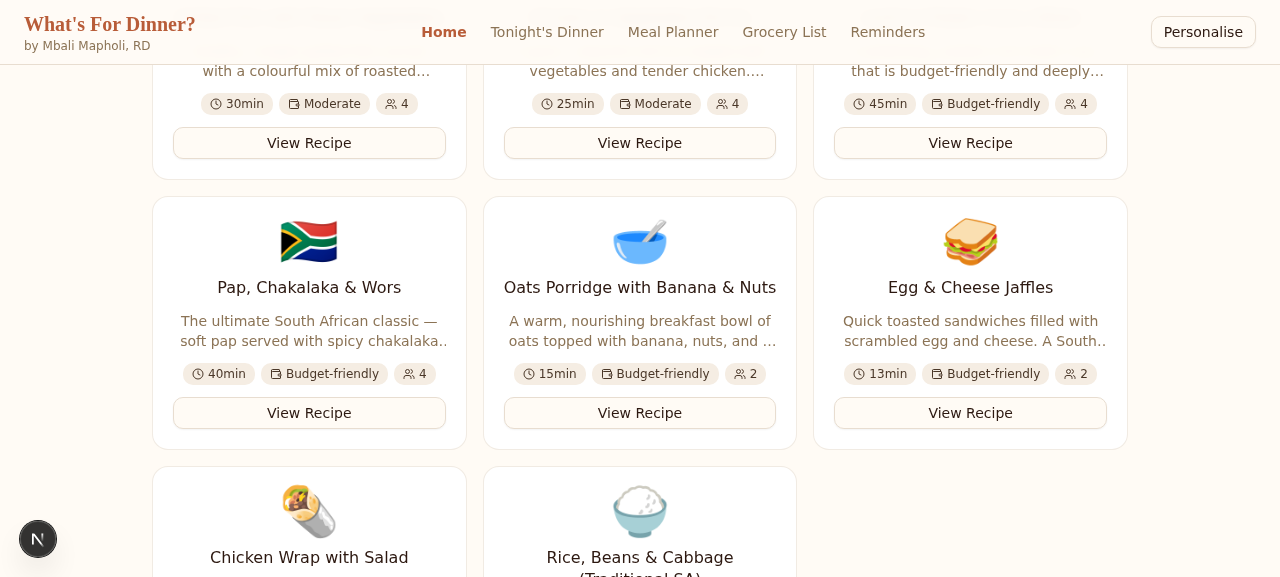Click the 40min clock badge on Pap recipe
Screen dimensions: 1280x577
pos(219,374)
